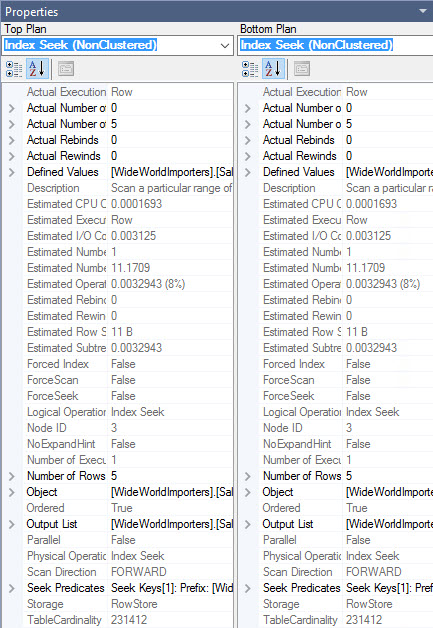The image size is (433, 628).
Task: Expand Bottom Plan Output List row
Action: tap(248, 524)
